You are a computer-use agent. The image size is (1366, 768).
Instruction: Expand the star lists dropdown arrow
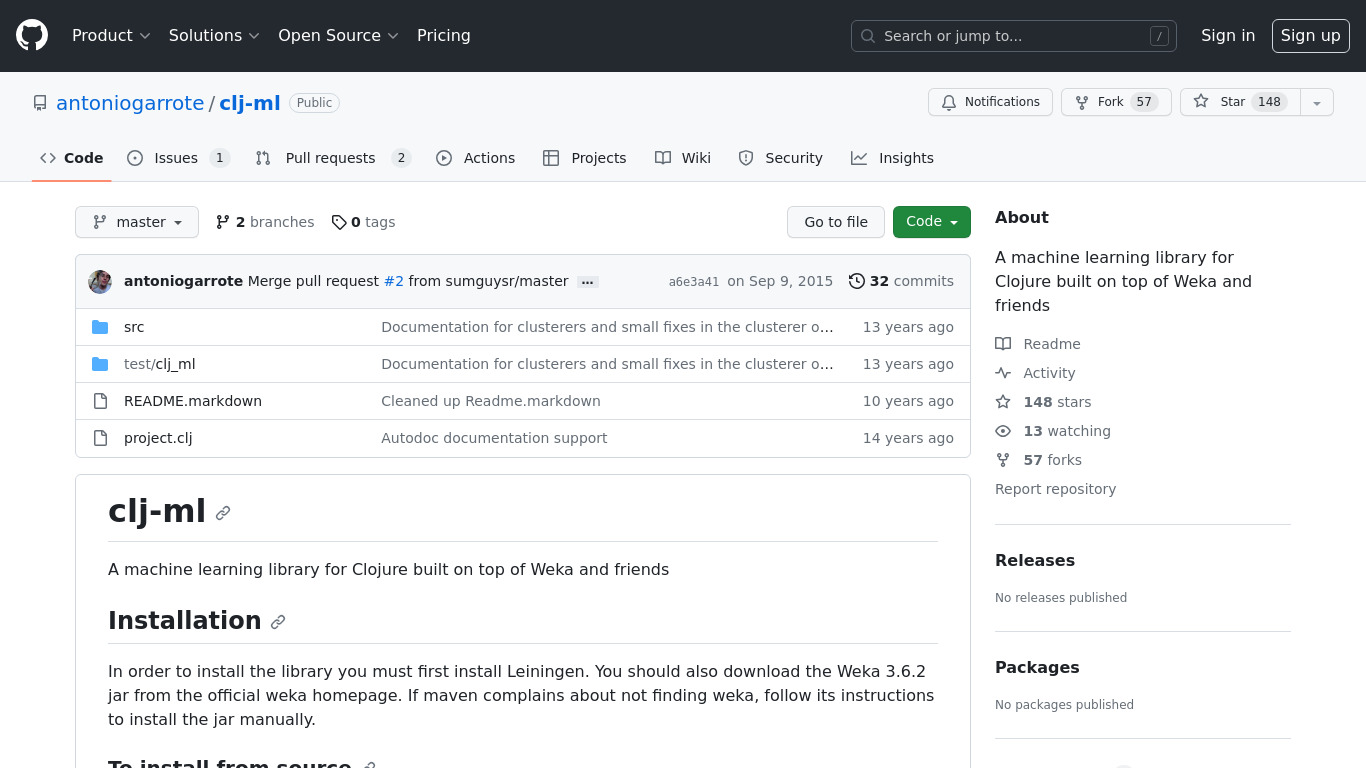click(x=1317, y=102)
